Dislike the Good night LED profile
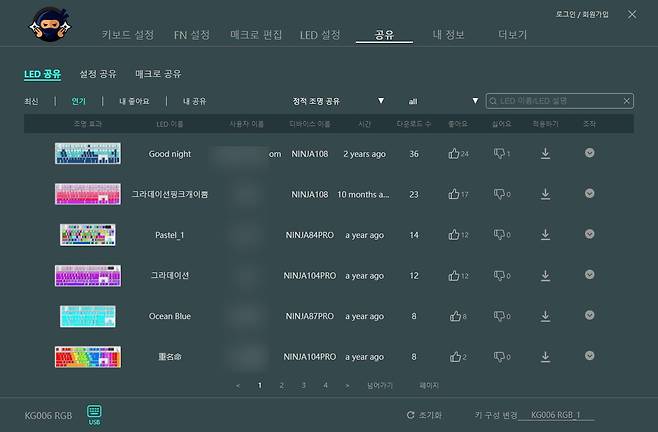Viewport: 658px width, 432px height. point(500,154)
